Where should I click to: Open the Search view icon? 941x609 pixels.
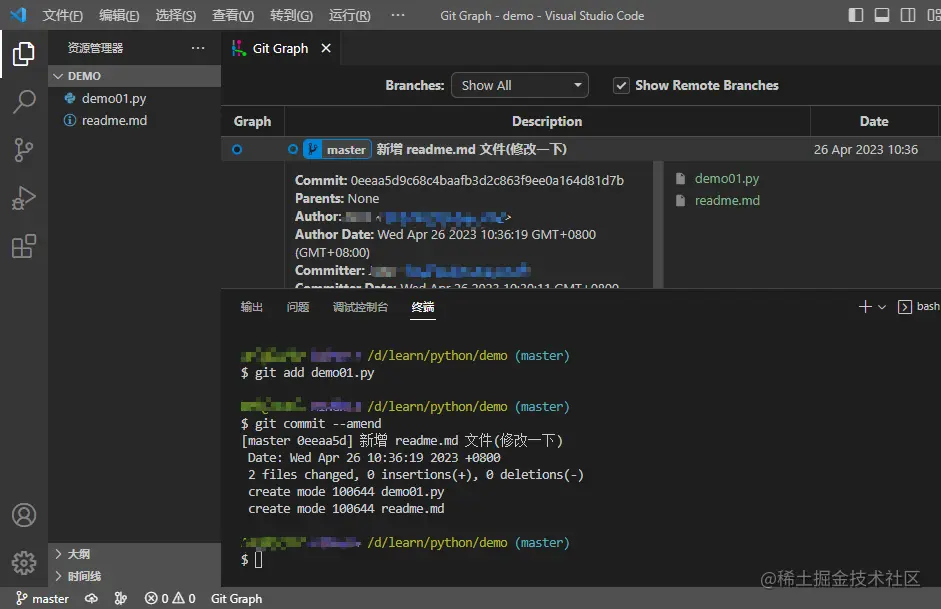pyautogui.click(x=24, y=102)
